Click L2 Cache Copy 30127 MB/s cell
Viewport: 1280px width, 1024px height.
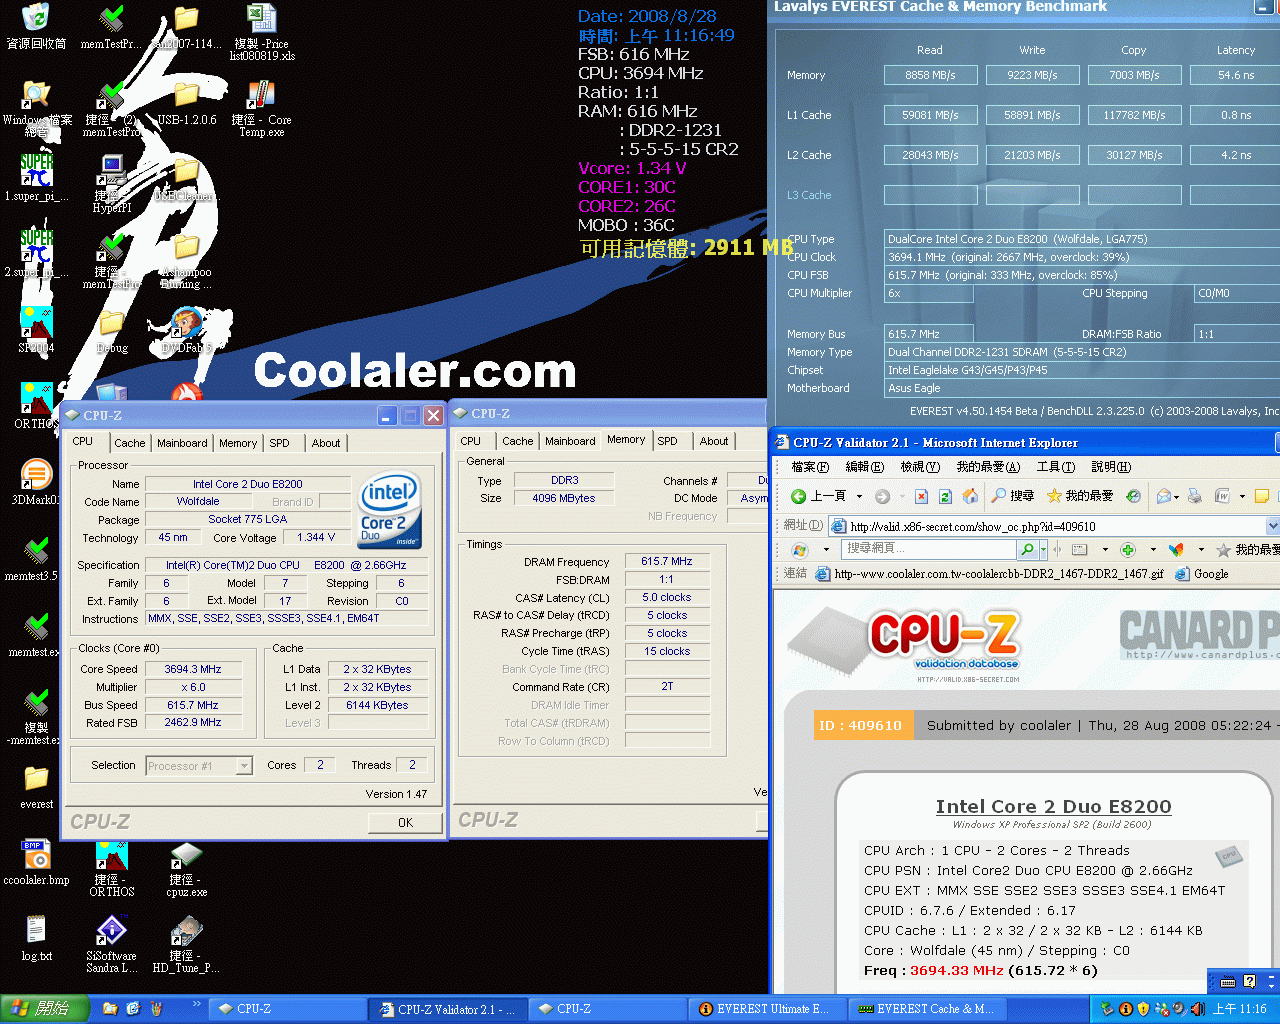click(x=1134, y=155)
